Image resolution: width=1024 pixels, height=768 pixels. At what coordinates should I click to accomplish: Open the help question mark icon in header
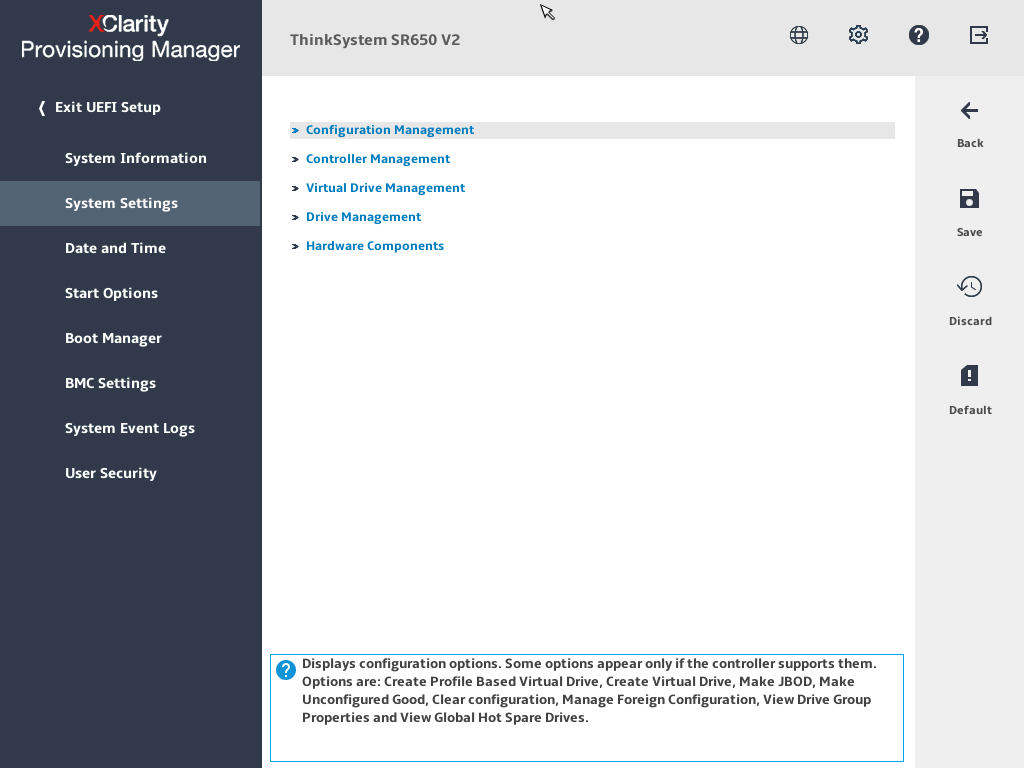pos(919,35)
